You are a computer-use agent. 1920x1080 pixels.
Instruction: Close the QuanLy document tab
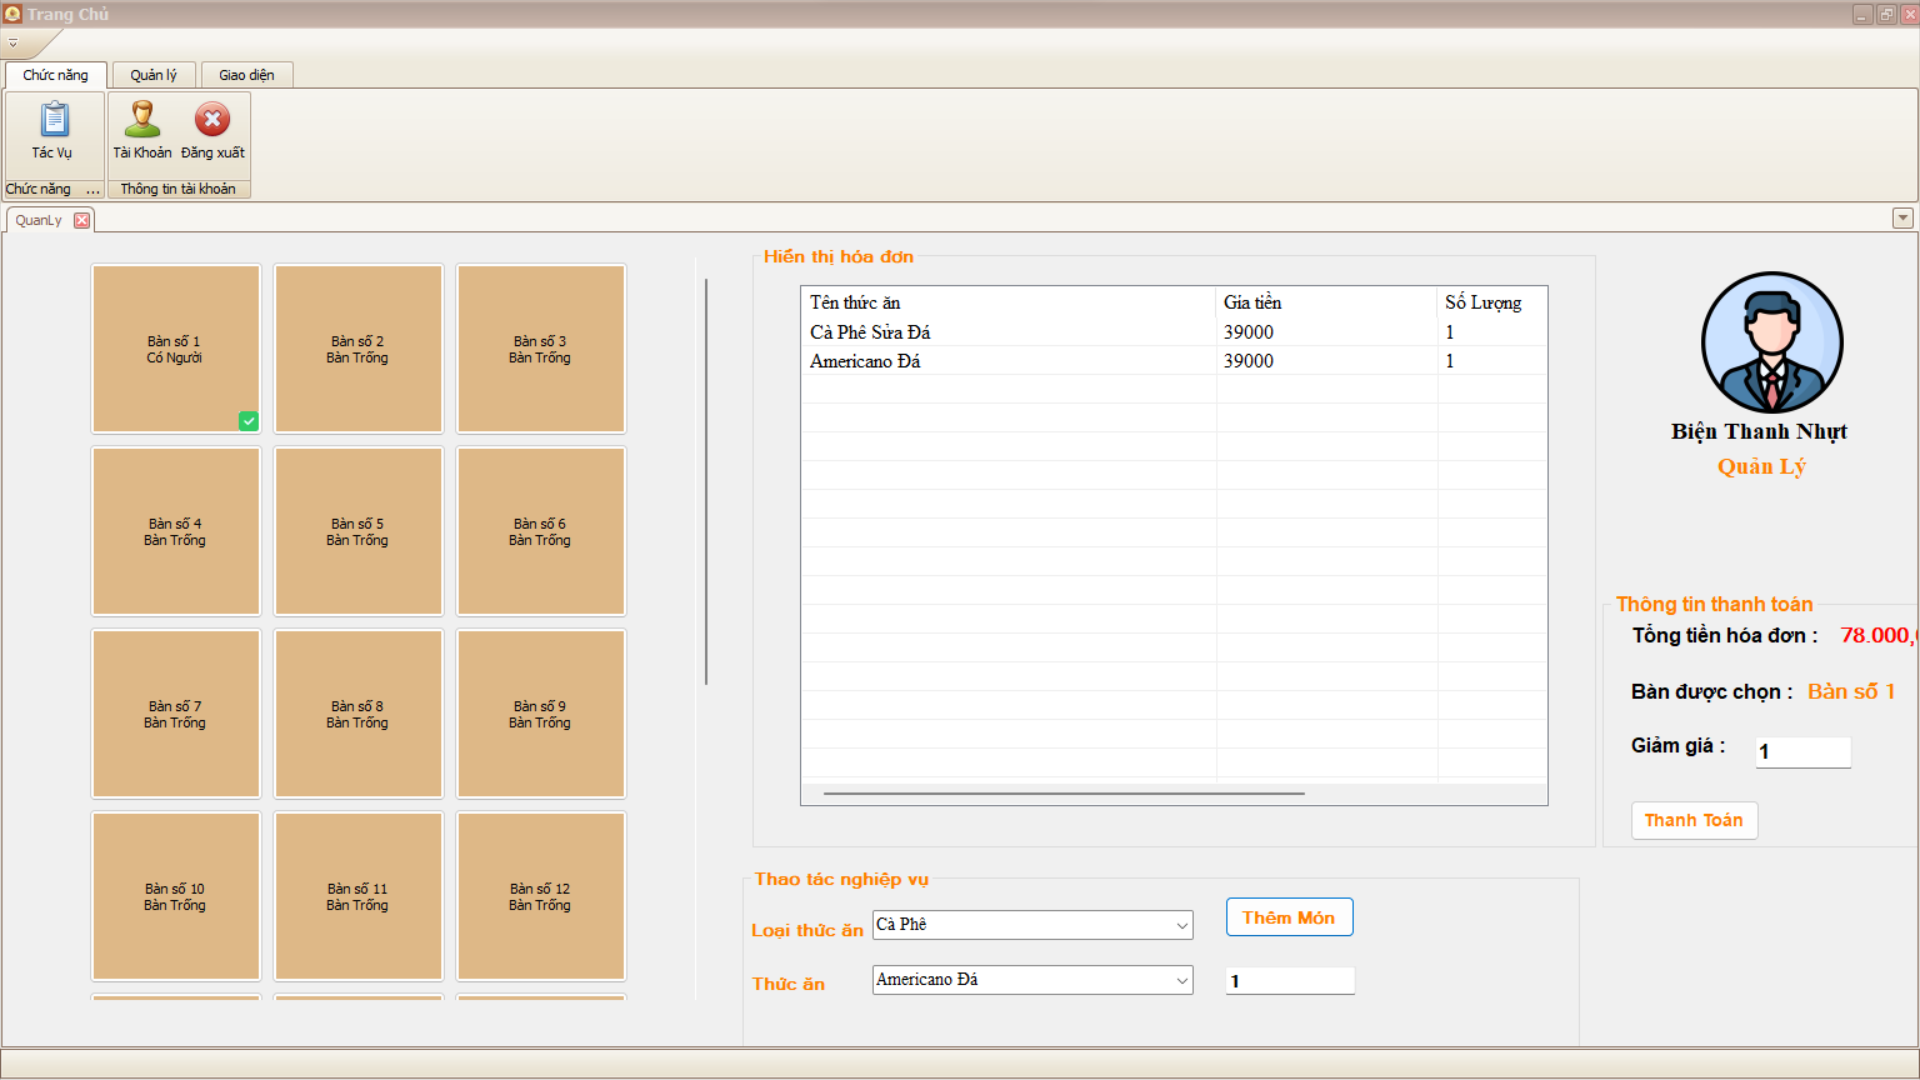[82, 221]
